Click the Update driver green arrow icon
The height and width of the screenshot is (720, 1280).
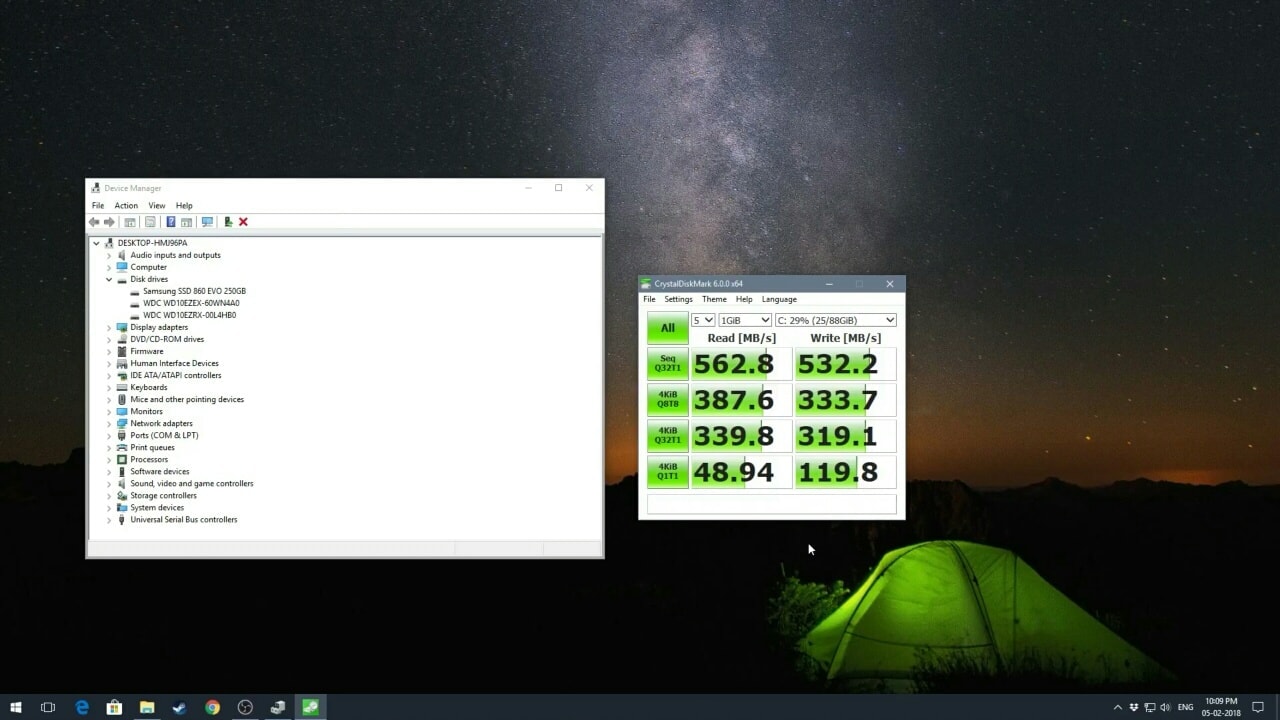(228, 222)
